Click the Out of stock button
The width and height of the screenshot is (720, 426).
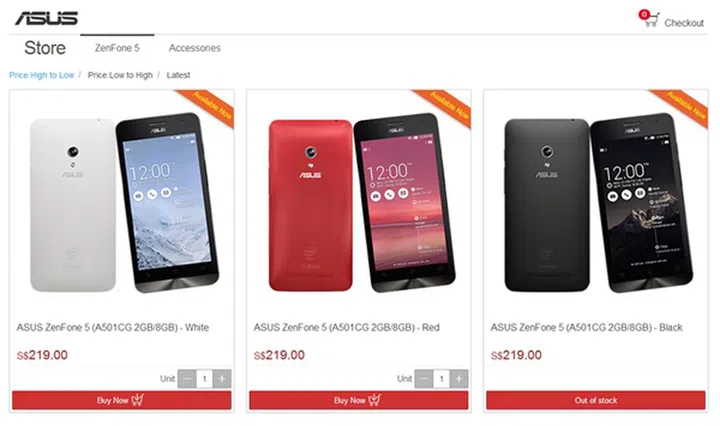pyautogui.click(x=596, y=400)
